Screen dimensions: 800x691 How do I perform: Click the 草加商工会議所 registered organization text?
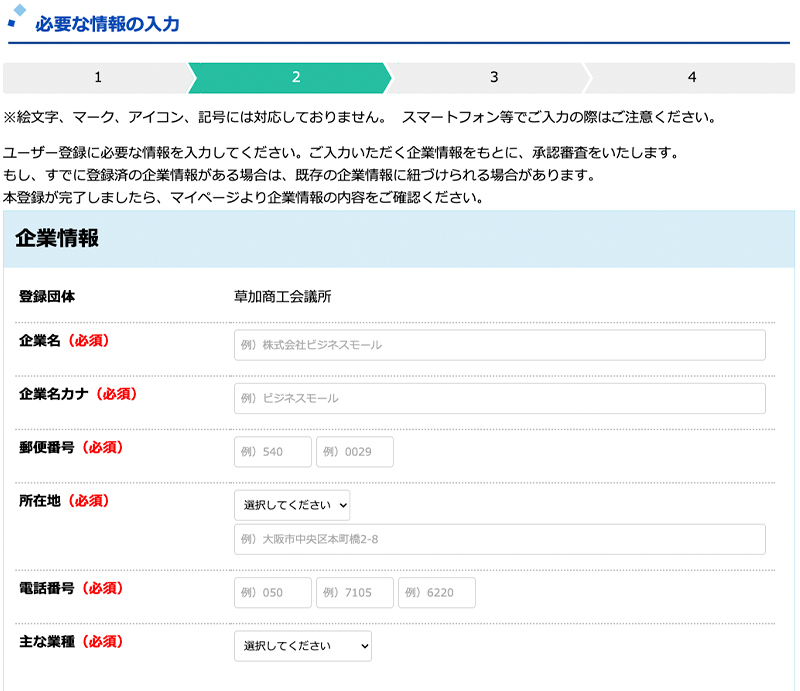pyautogui.click(x=283, y=296)
